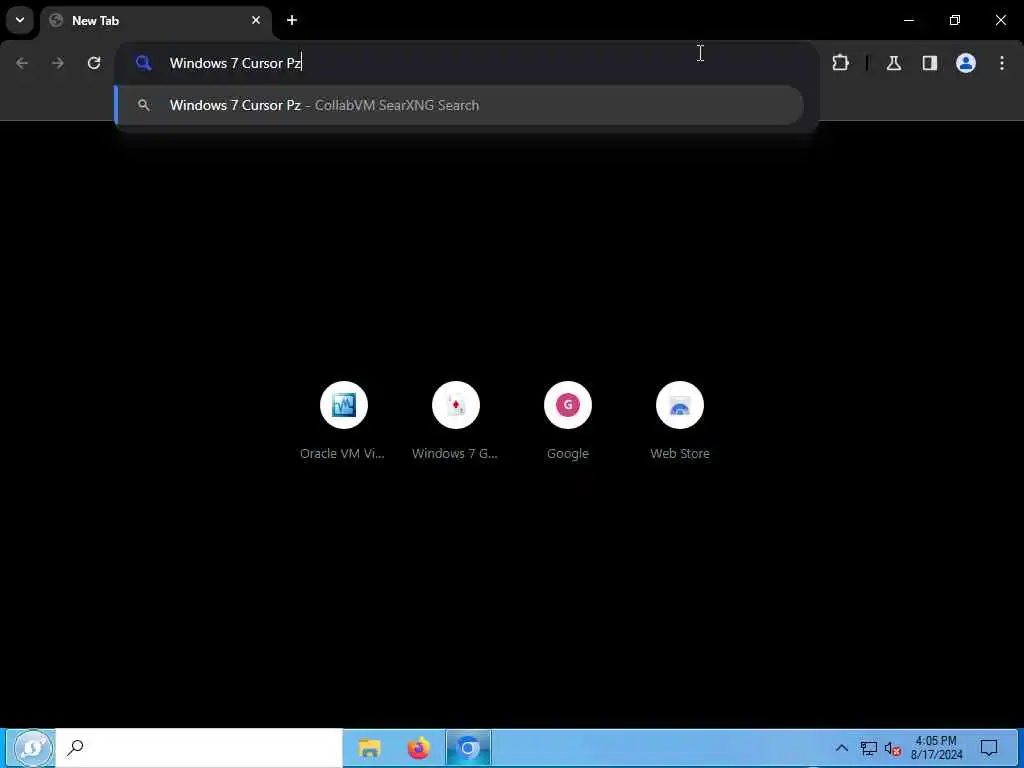Viewport: 1024px width, 768px height.
Task: Close the New Tab tab
Action: (256, 20)
